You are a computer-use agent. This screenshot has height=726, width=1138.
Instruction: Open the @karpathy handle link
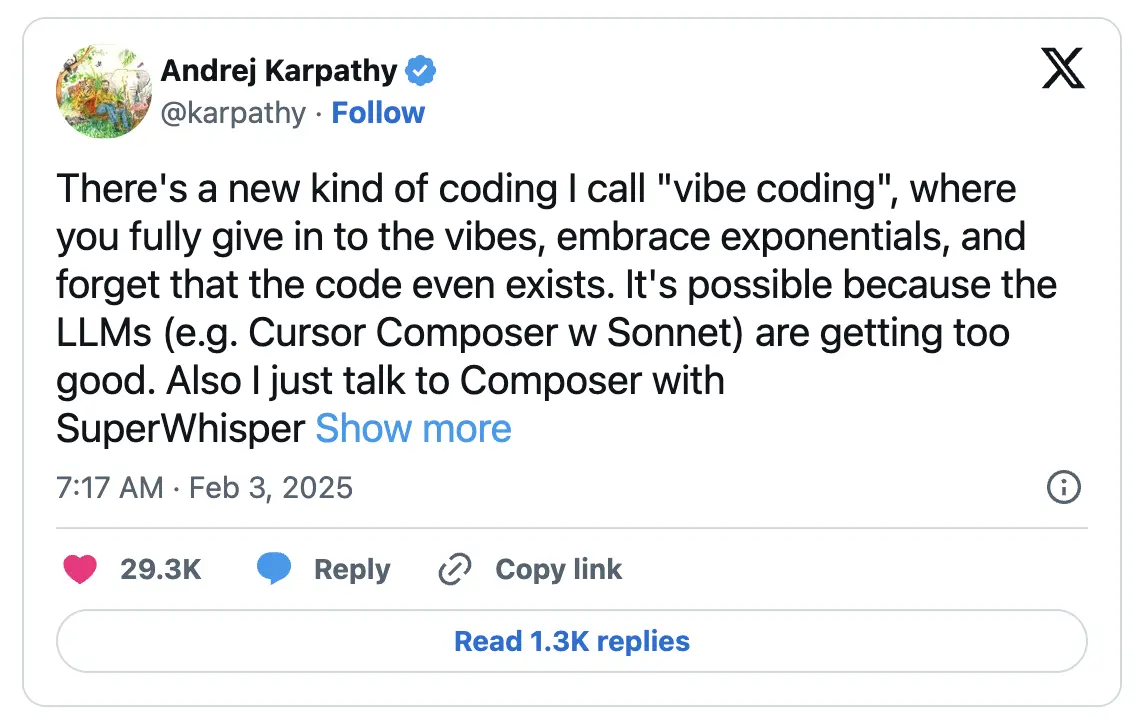(233, 113)
